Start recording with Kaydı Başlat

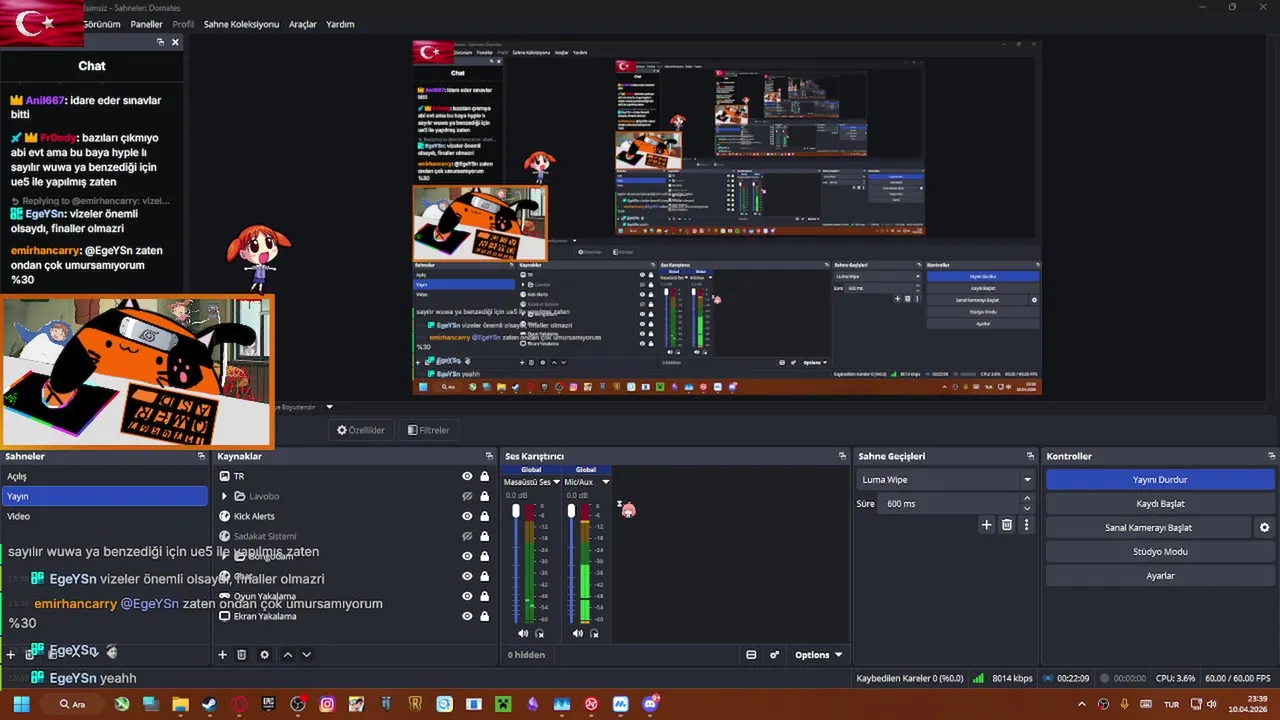(1160, 504)
